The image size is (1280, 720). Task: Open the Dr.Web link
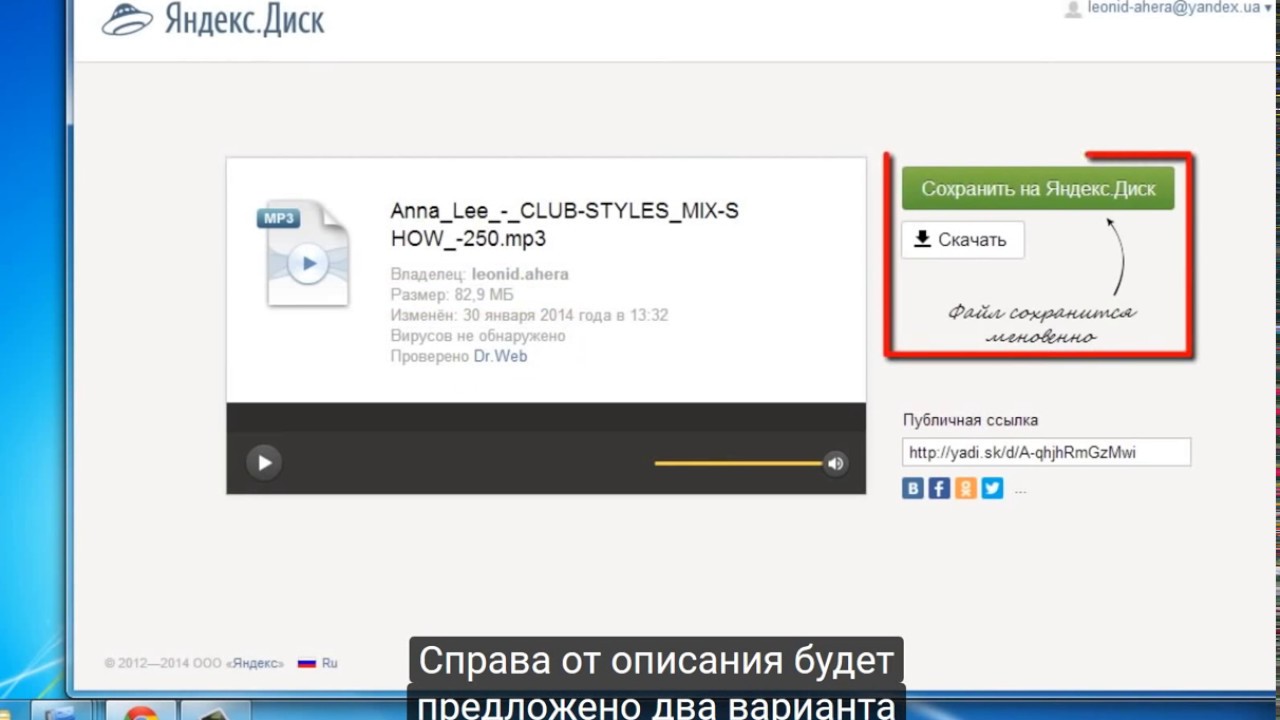[500, 356]
